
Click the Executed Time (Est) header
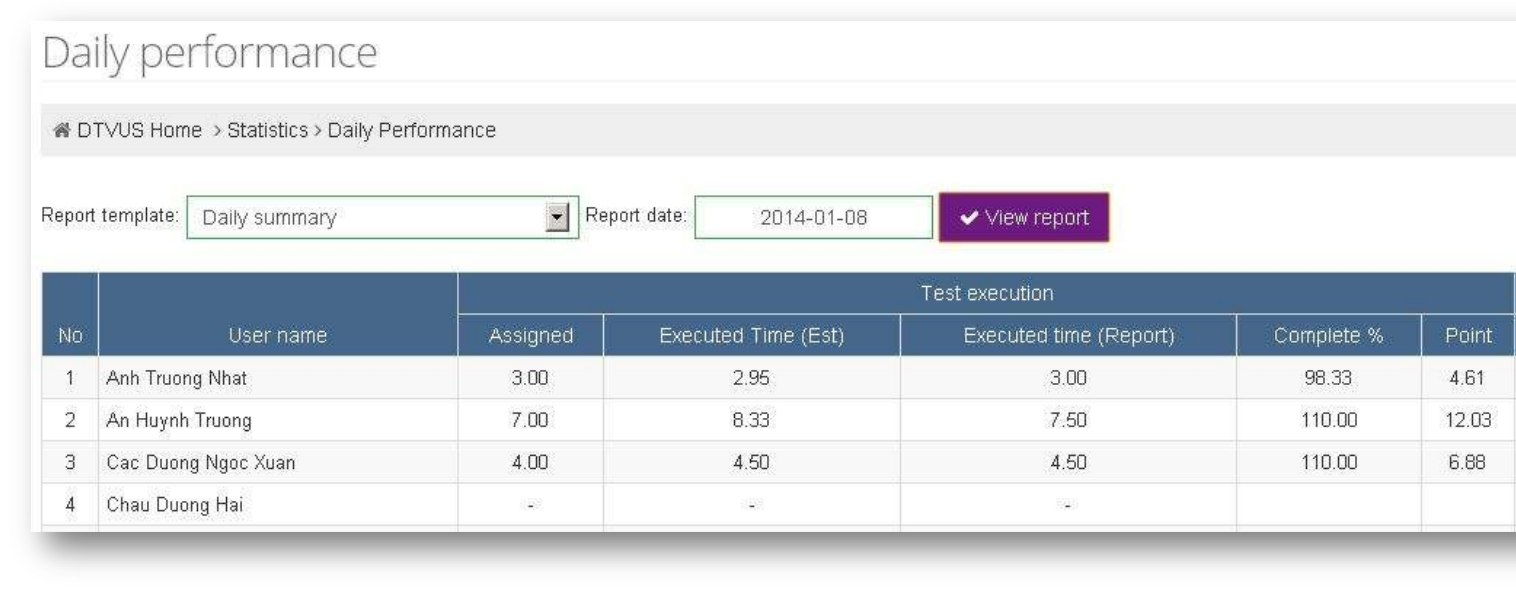[751, 337]
